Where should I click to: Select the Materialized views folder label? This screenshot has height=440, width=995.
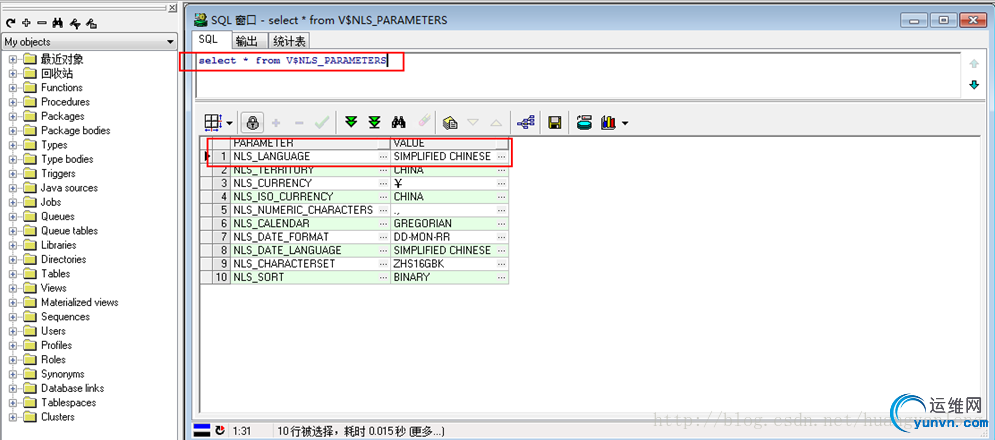tap(80, 302)
